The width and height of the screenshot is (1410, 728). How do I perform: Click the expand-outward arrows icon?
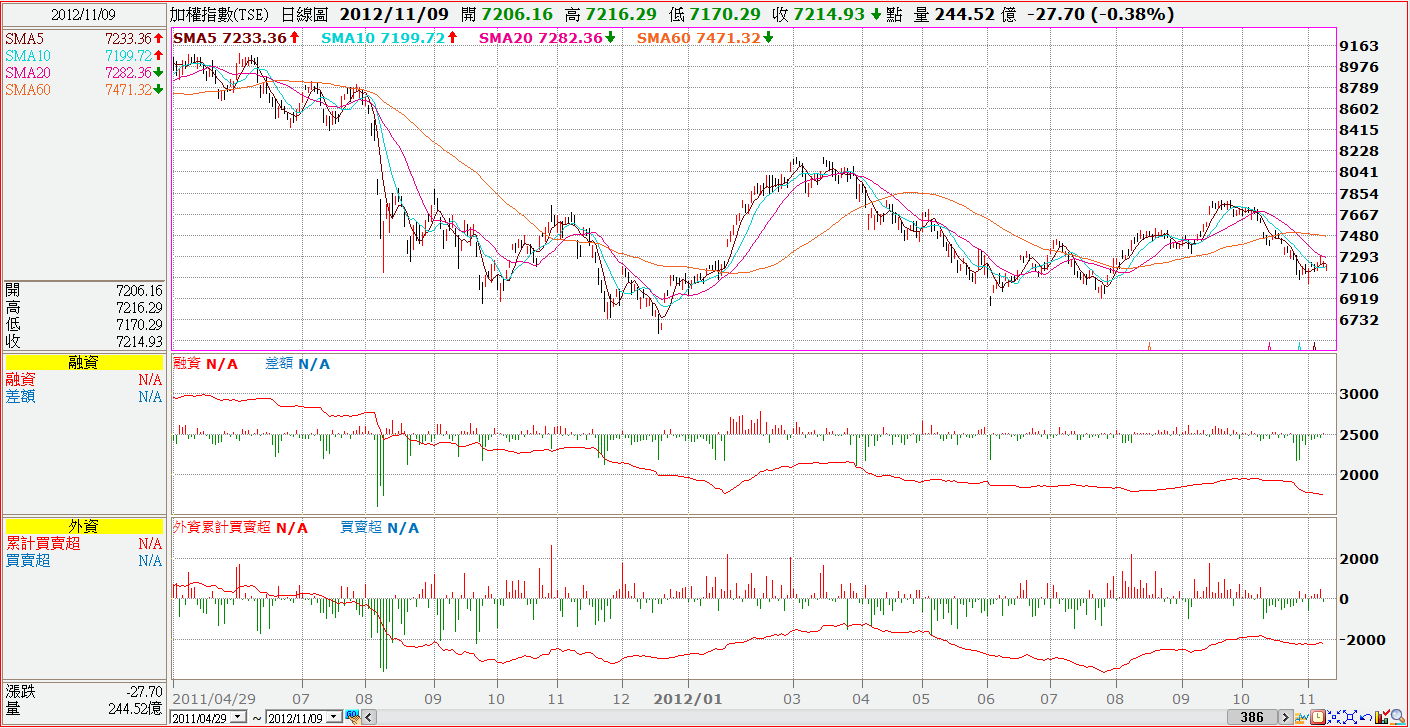point(1350,717)
